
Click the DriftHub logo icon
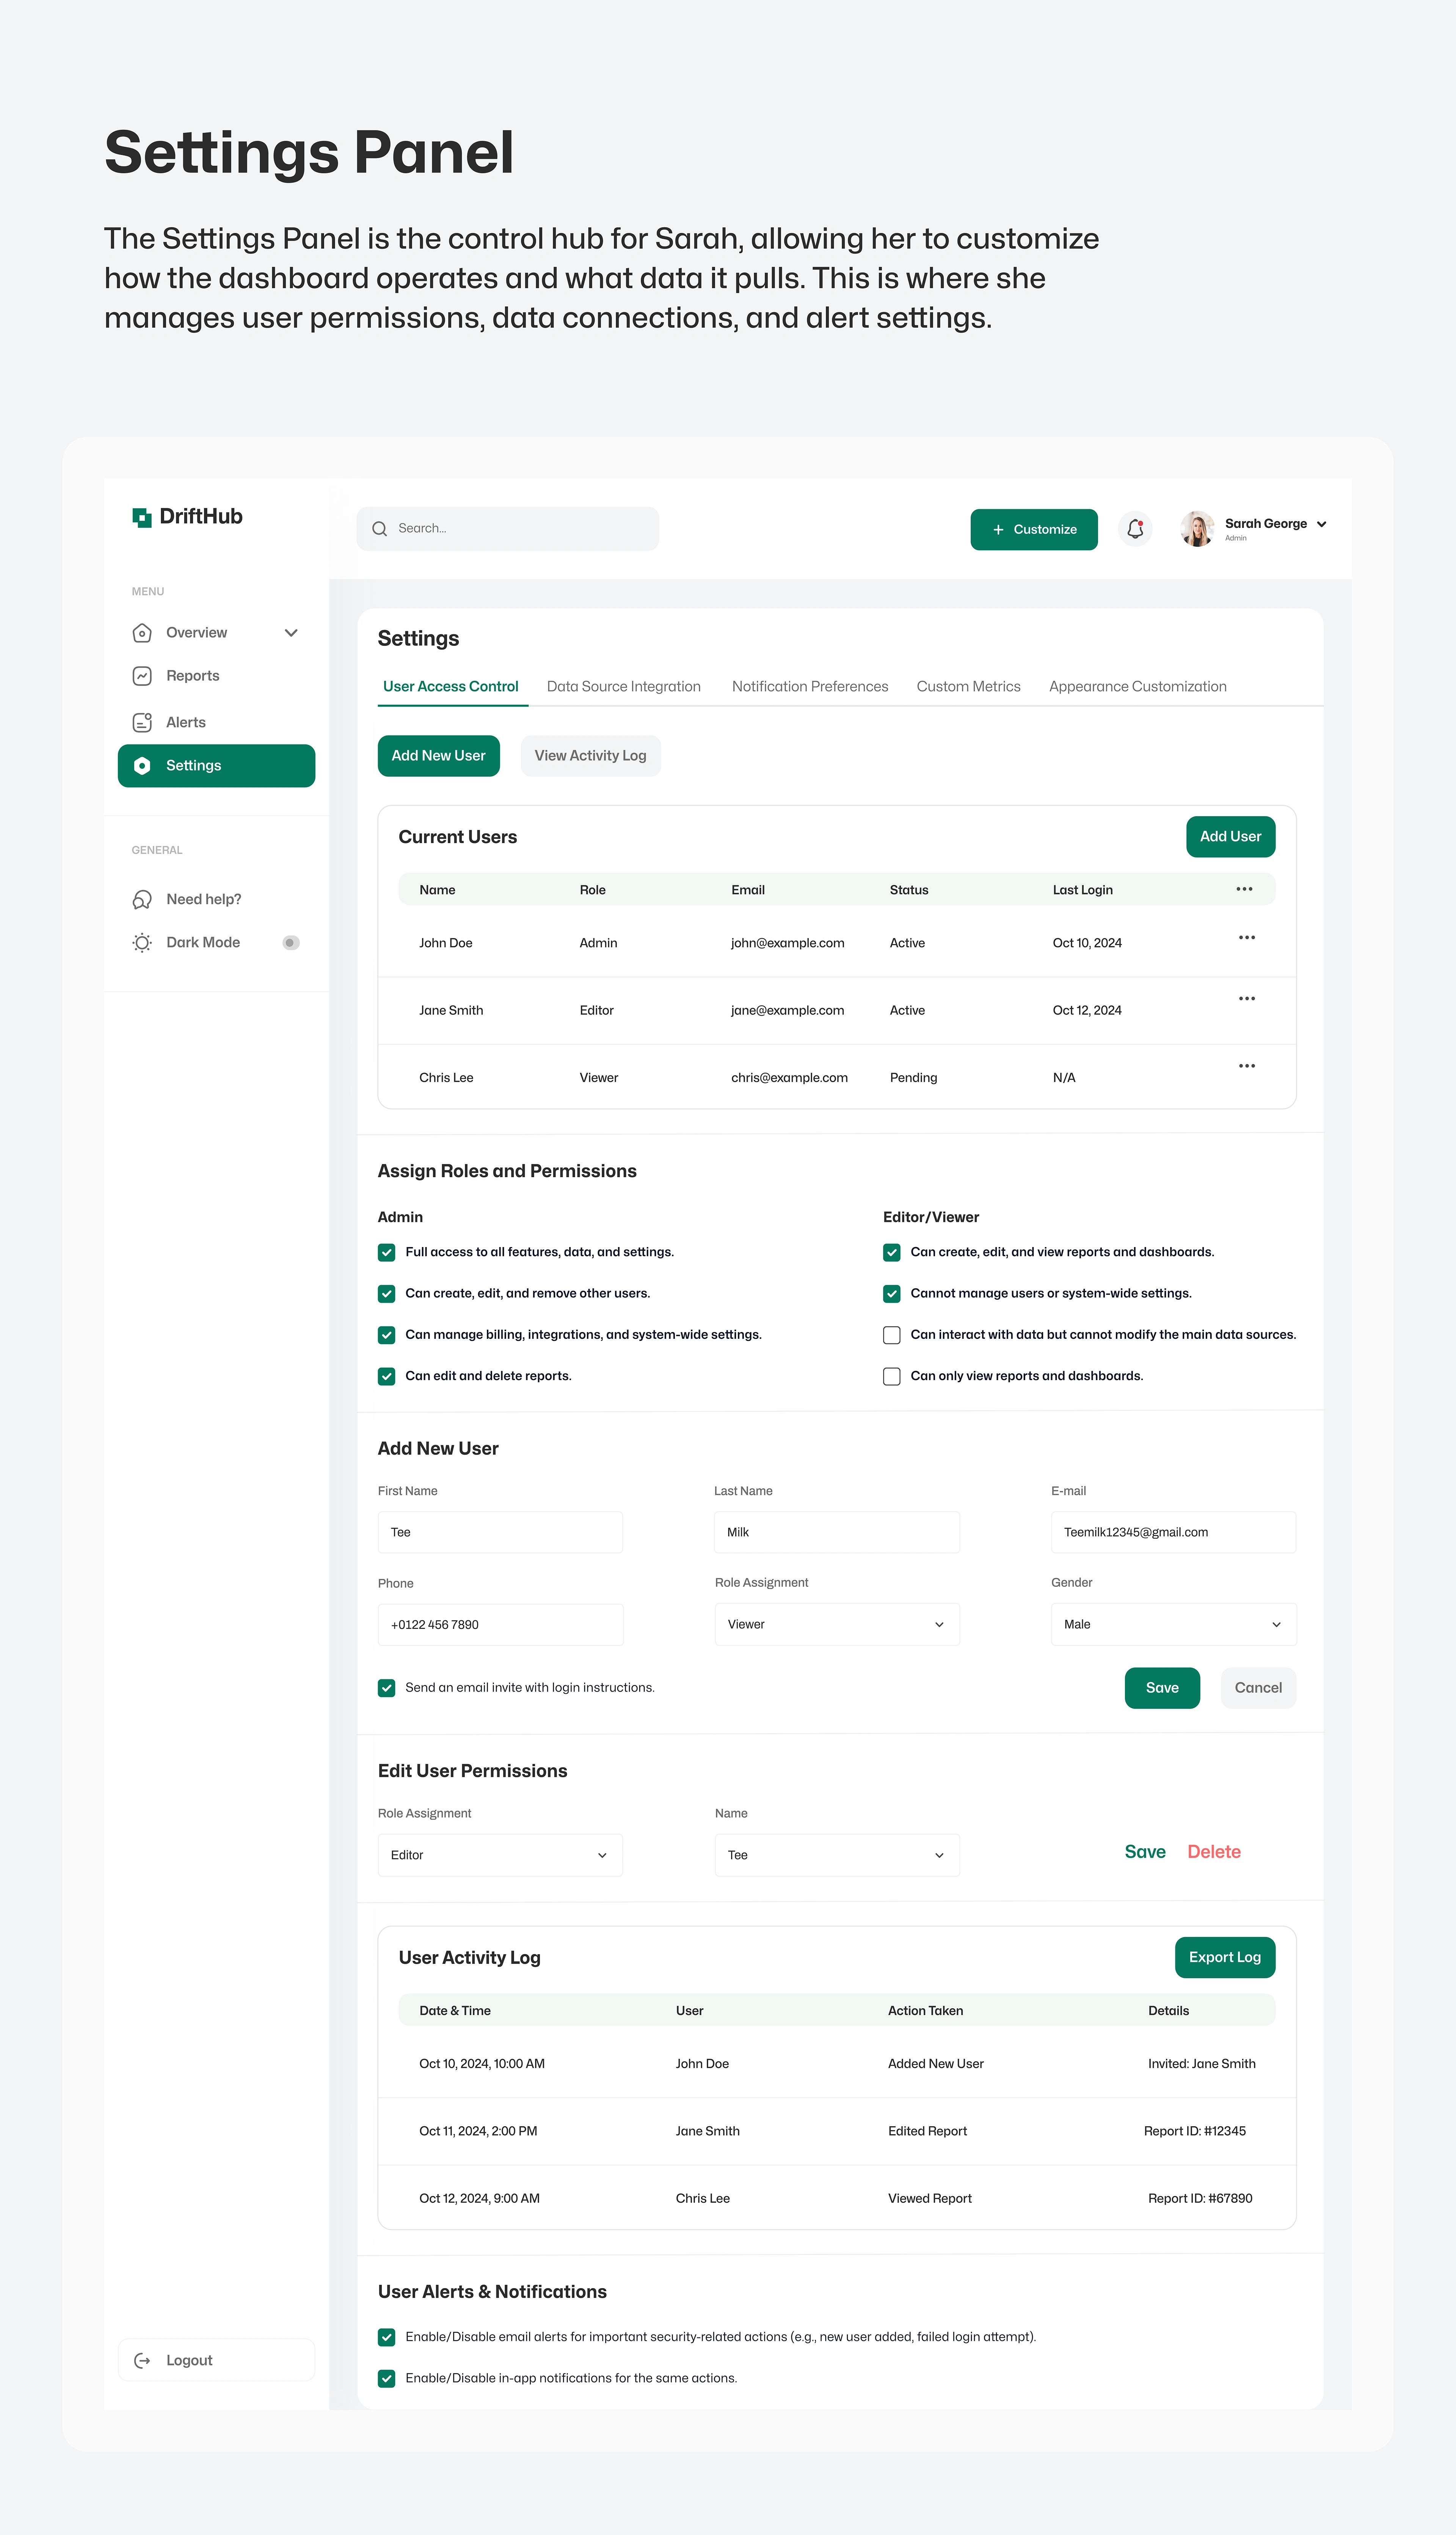(x=142, y=517)
